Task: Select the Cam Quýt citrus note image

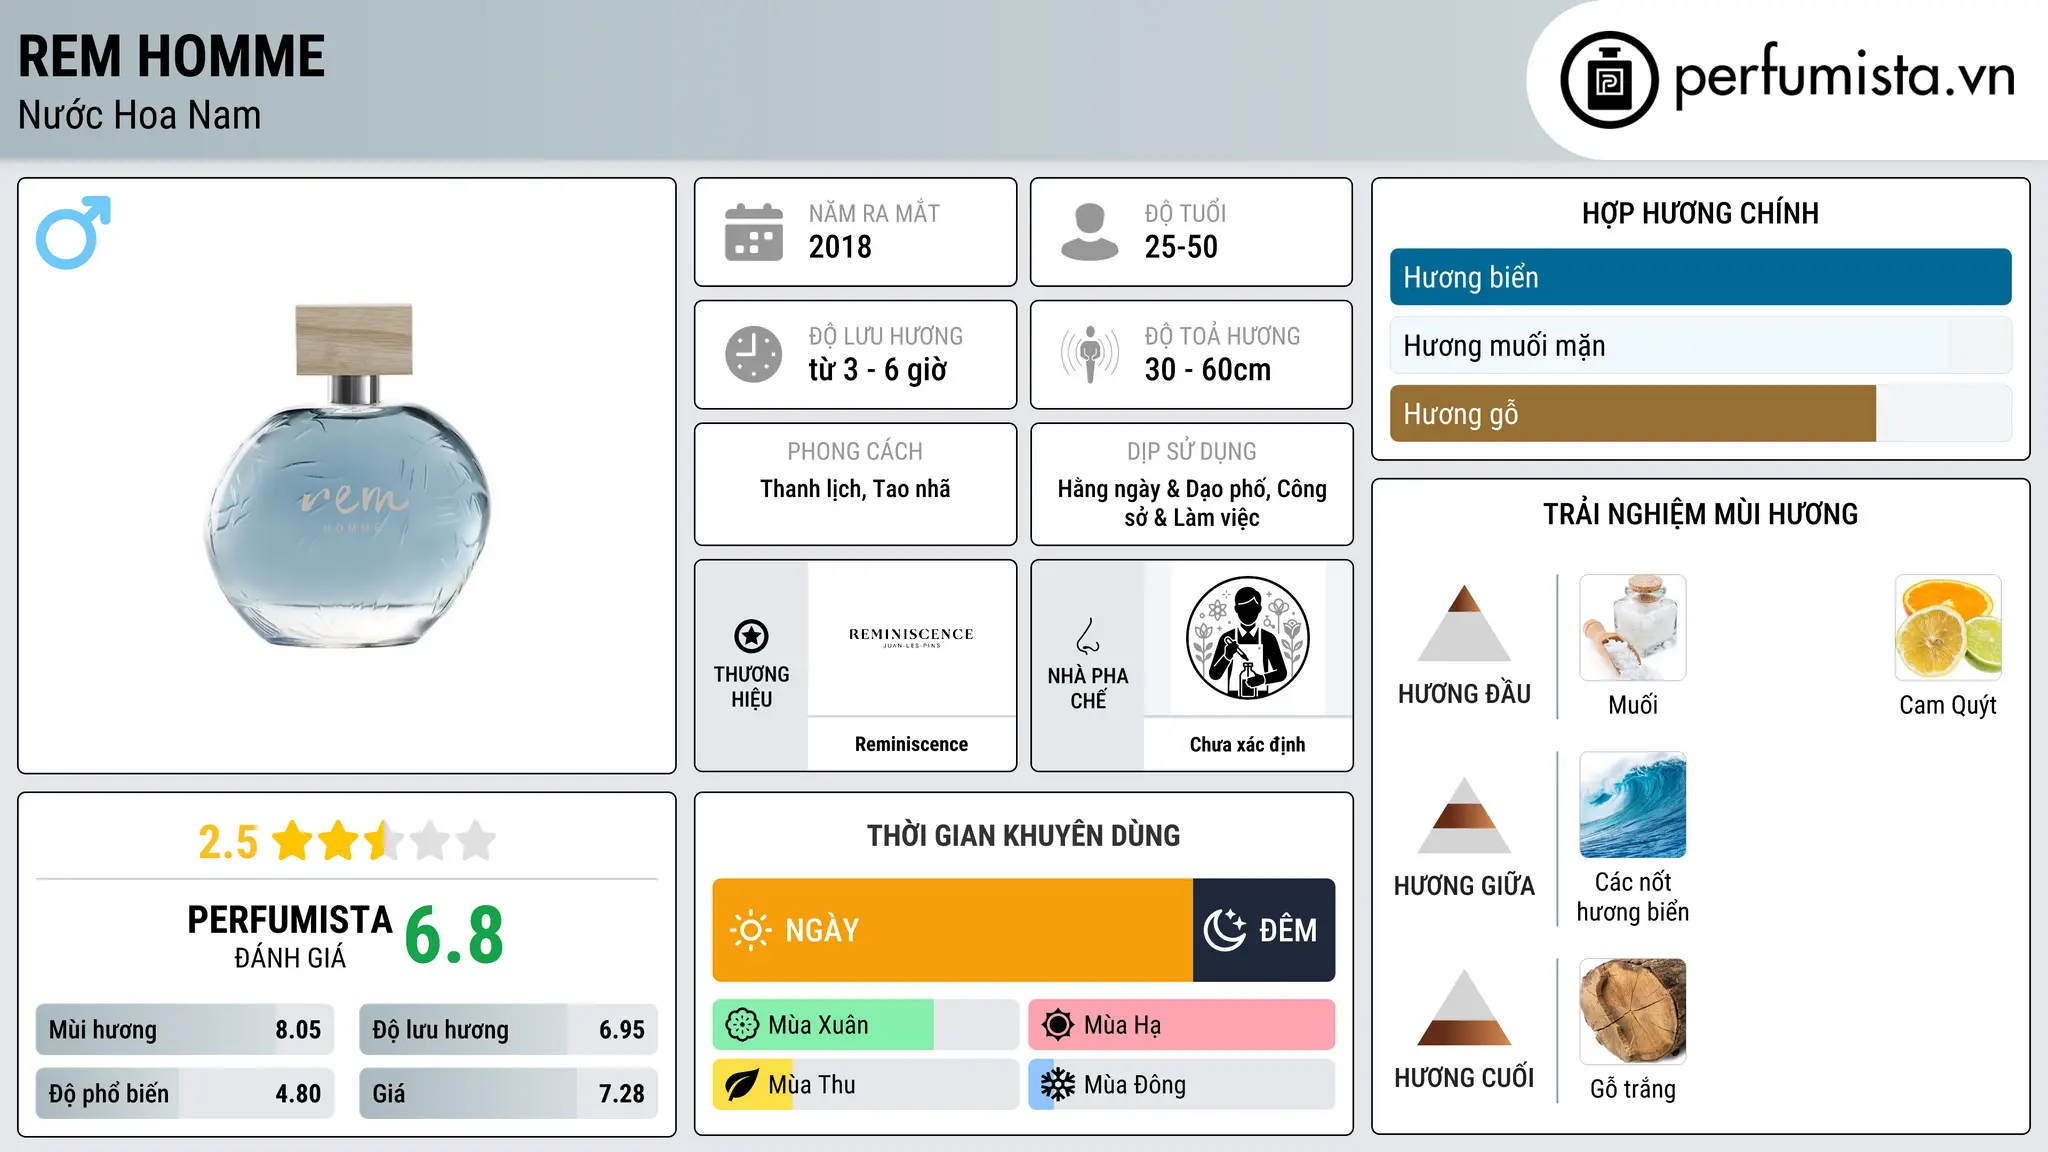Action: tap(1948, 628)
